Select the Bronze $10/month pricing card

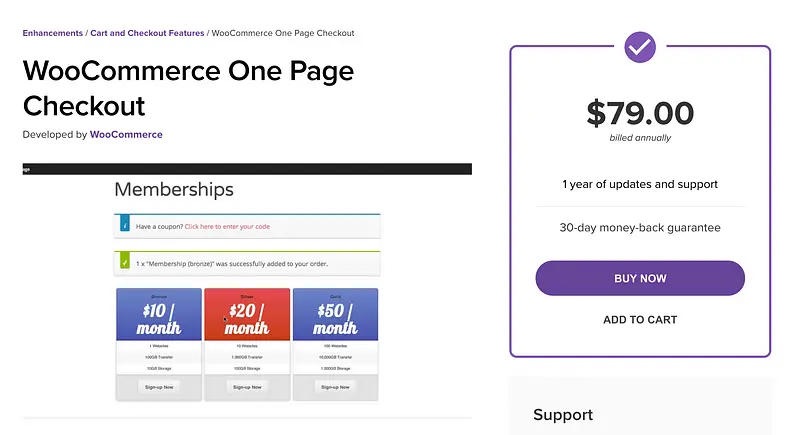[160, 317]
